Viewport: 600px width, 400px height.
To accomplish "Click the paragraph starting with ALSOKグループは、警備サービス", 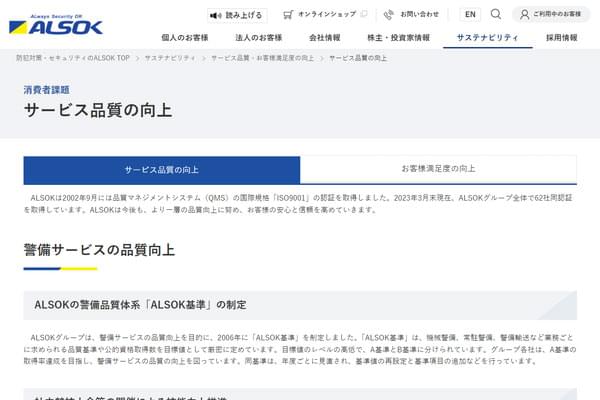I will coord(300,349).
